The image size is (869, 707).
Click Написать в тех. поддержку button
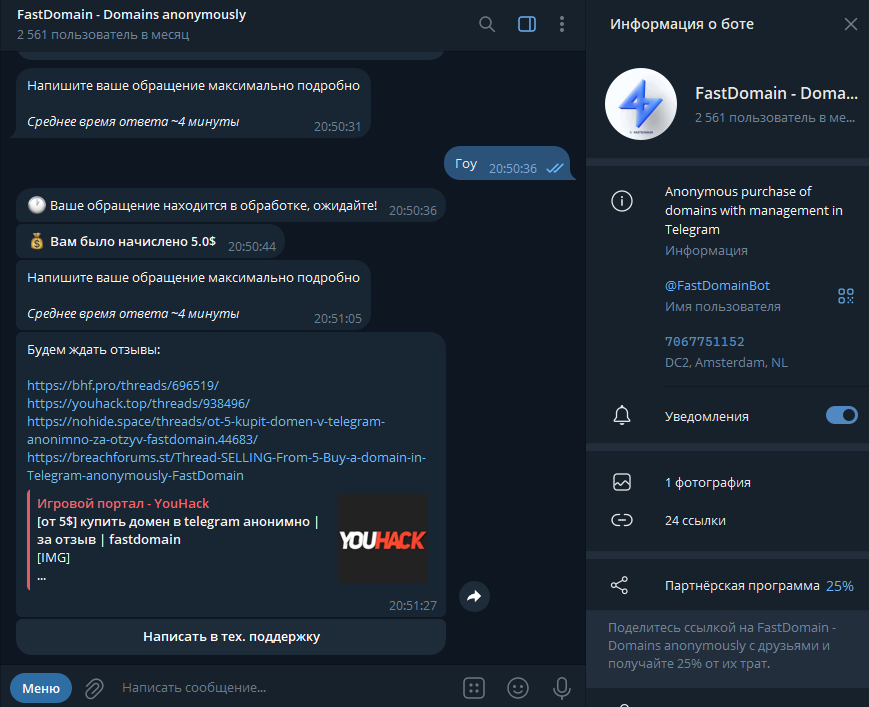click(231, 637)
